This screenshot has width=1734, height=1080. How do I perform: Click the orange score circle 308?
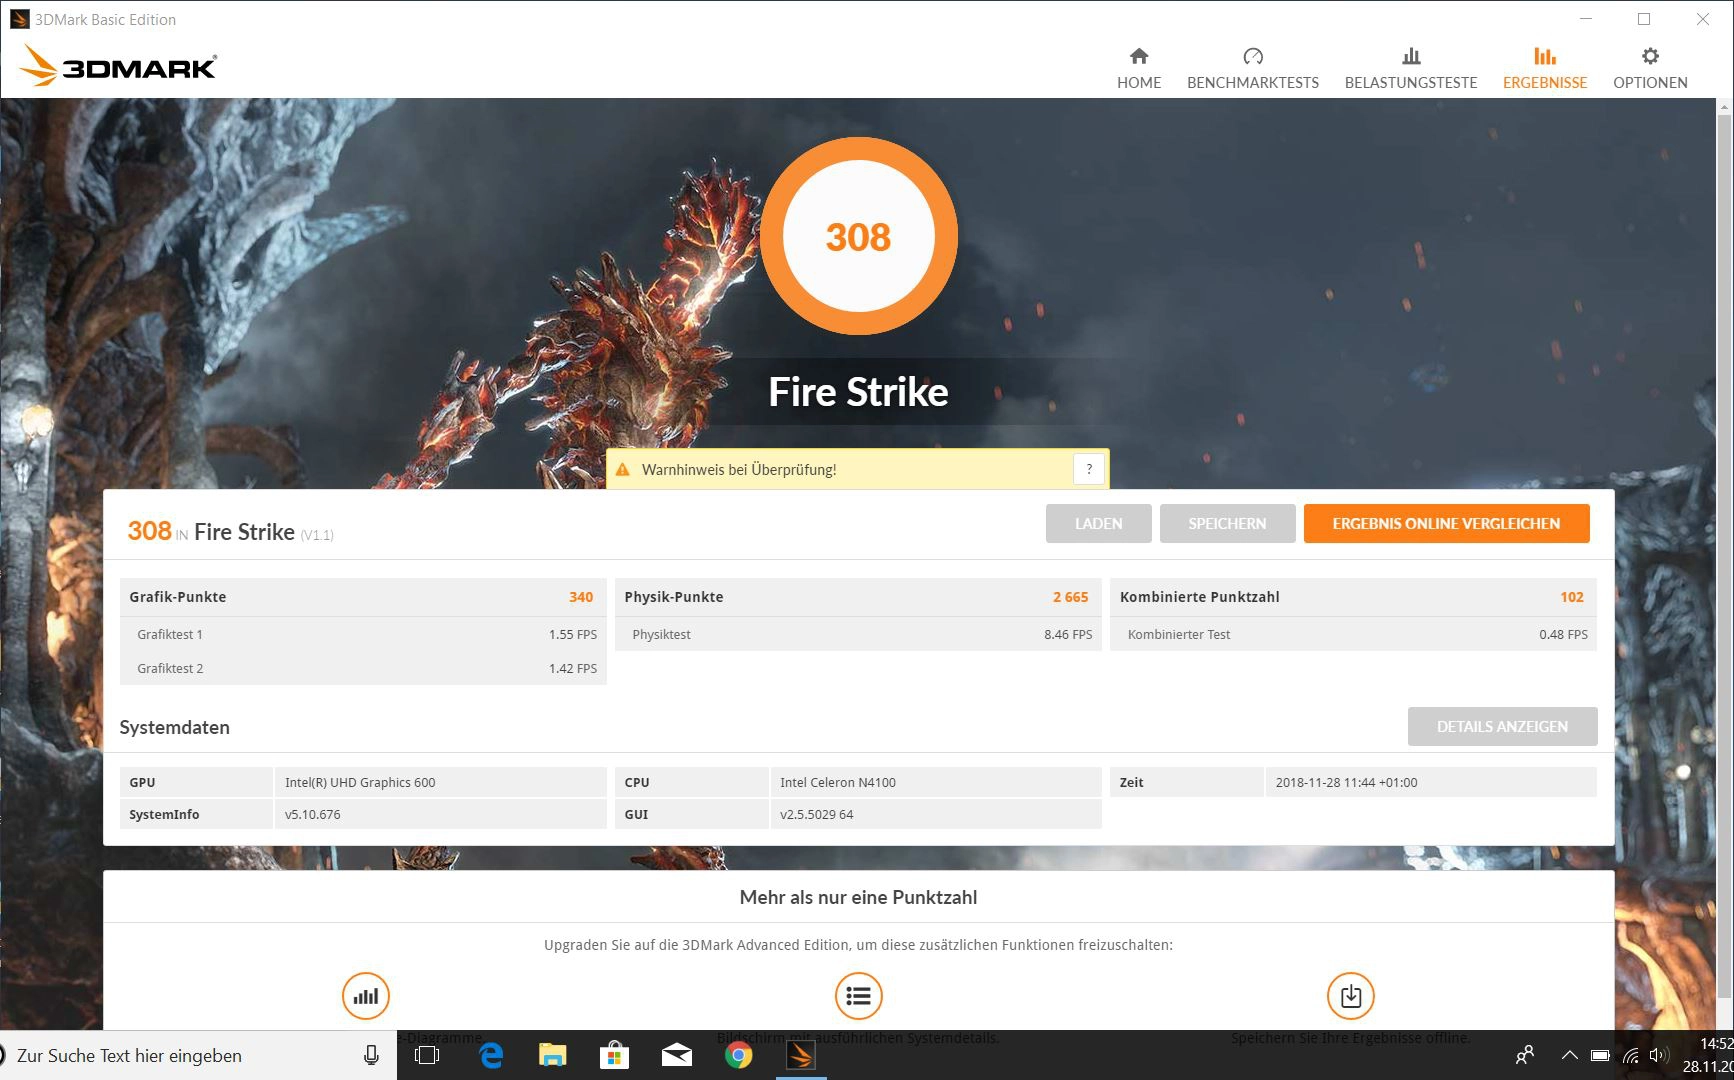click(x=858, y=237)
